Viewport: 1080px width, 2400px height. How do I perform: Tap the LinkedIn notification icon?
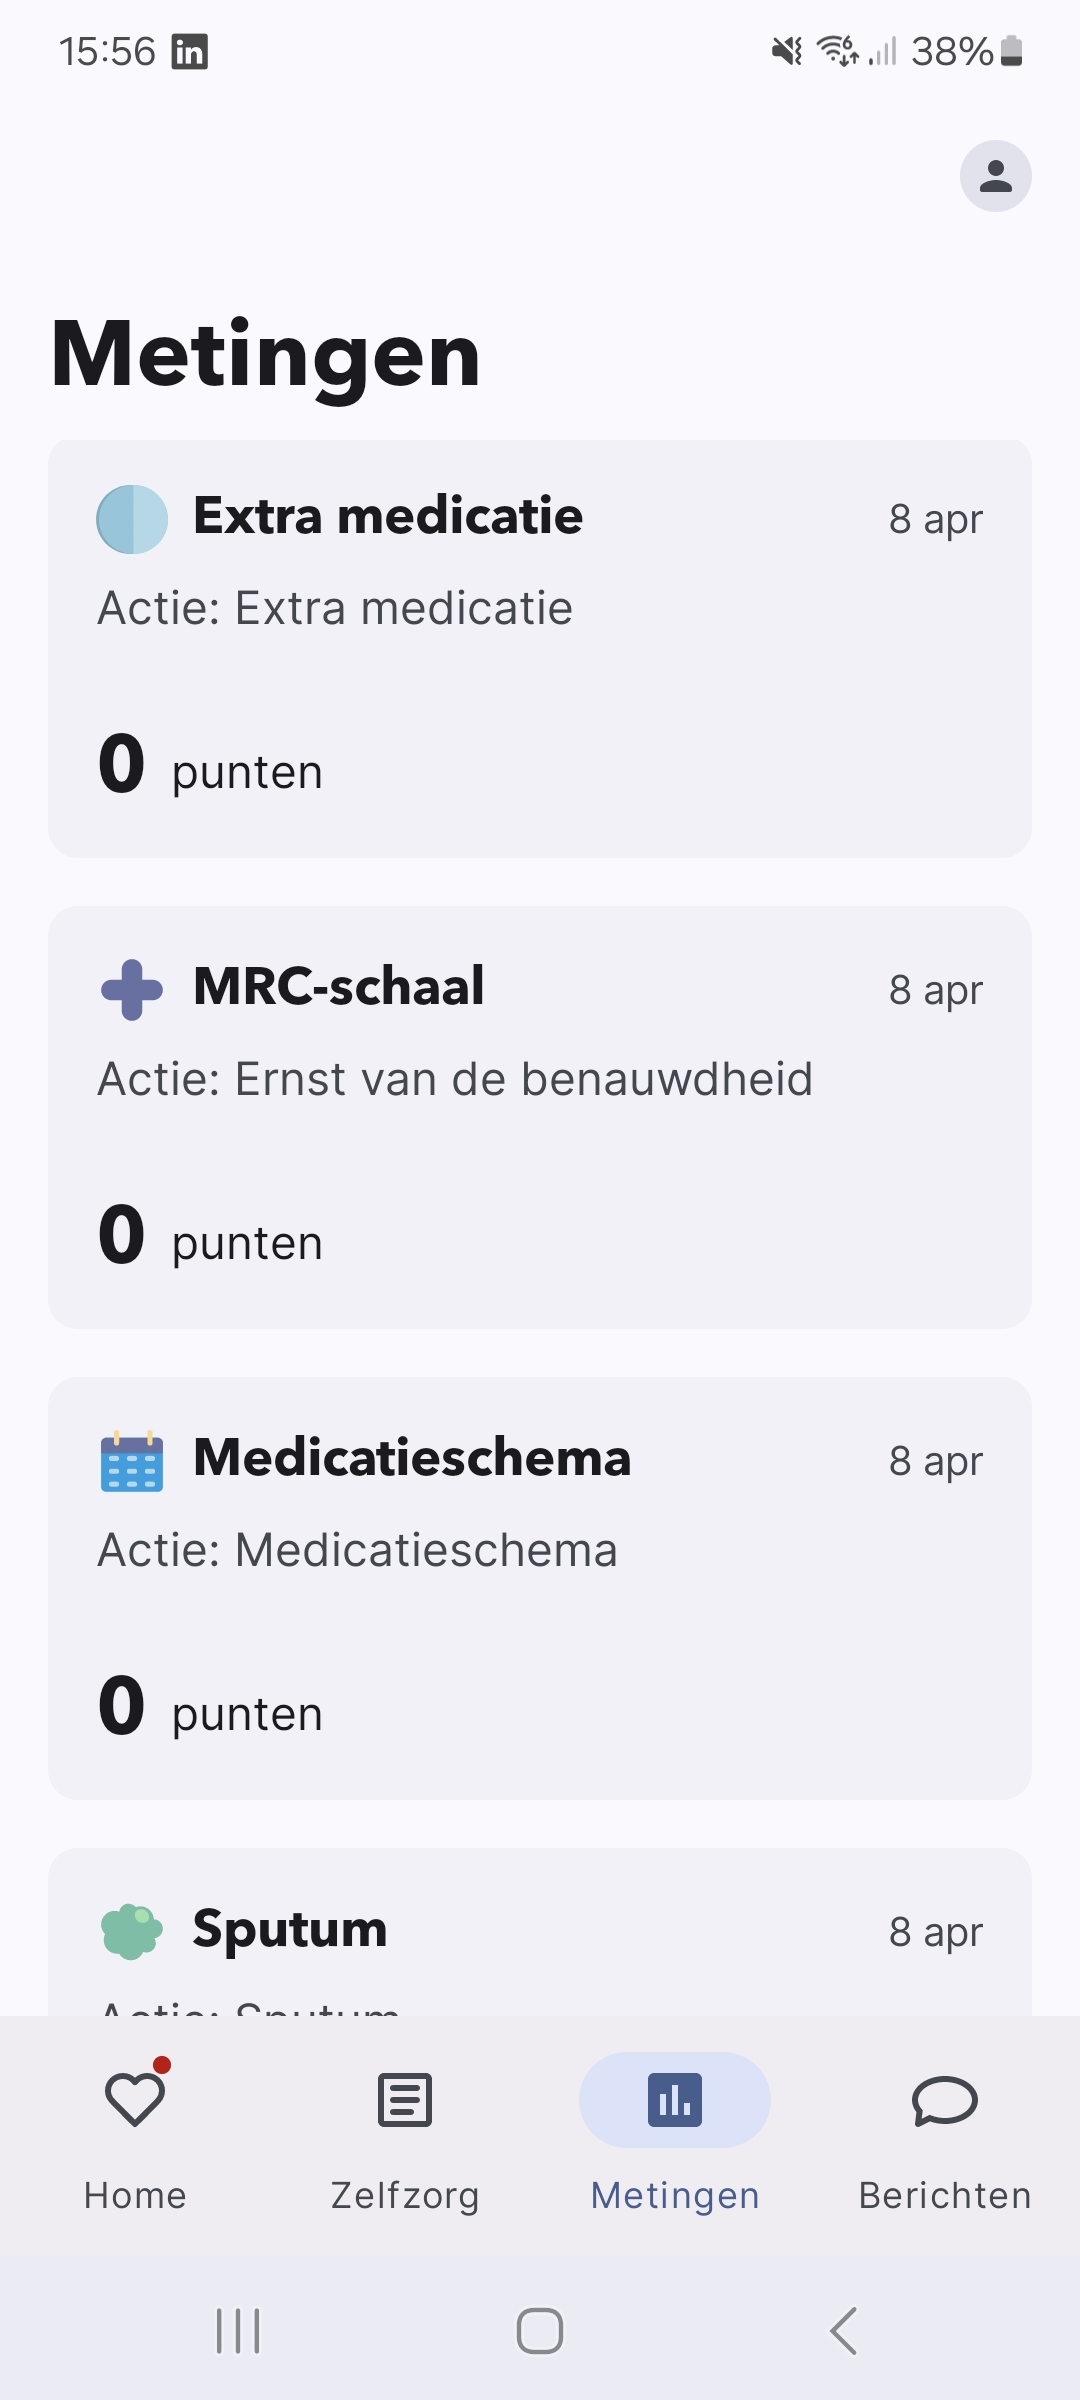(x=190, y=51)
